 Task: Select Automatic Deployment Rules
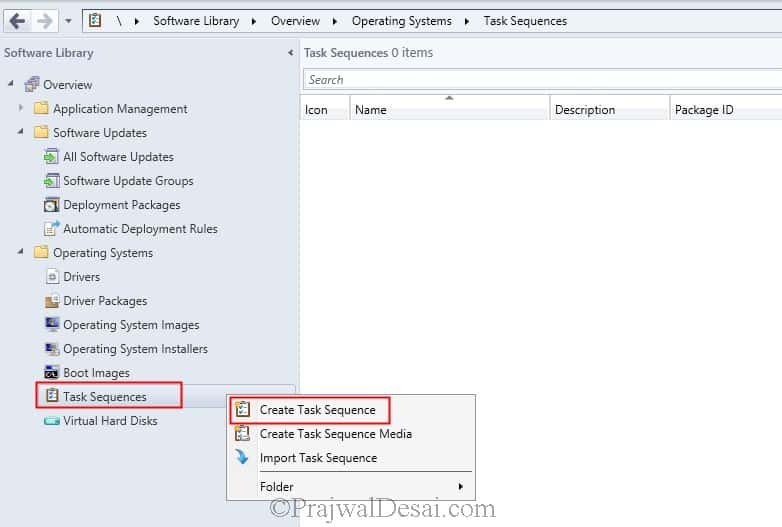pyautogui.click(x=140, y=229)
